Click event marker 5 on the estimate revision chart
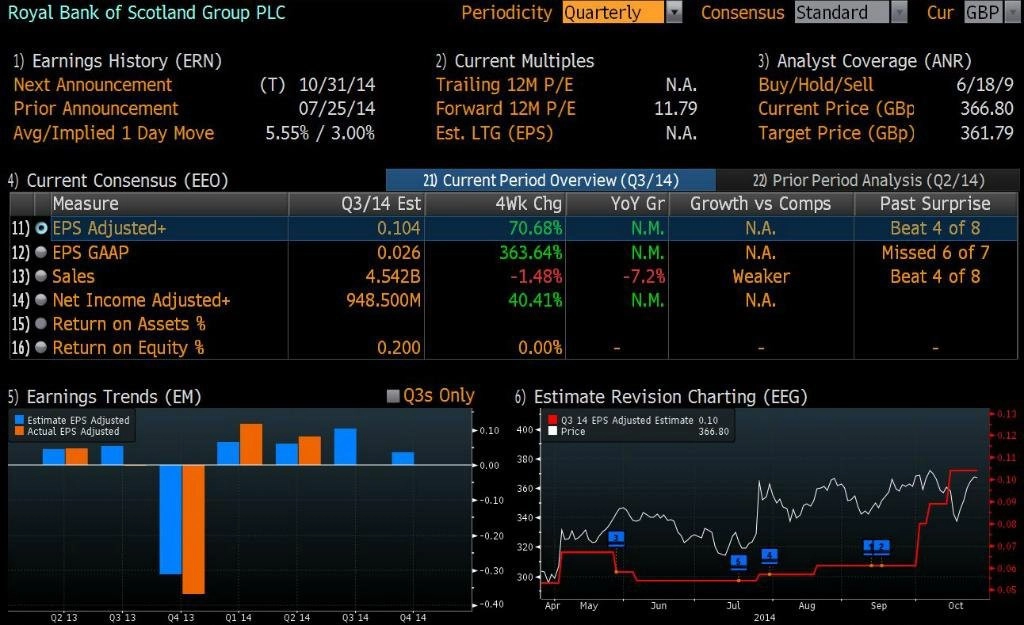This screenshot has height=625, width=1024. 738,561
